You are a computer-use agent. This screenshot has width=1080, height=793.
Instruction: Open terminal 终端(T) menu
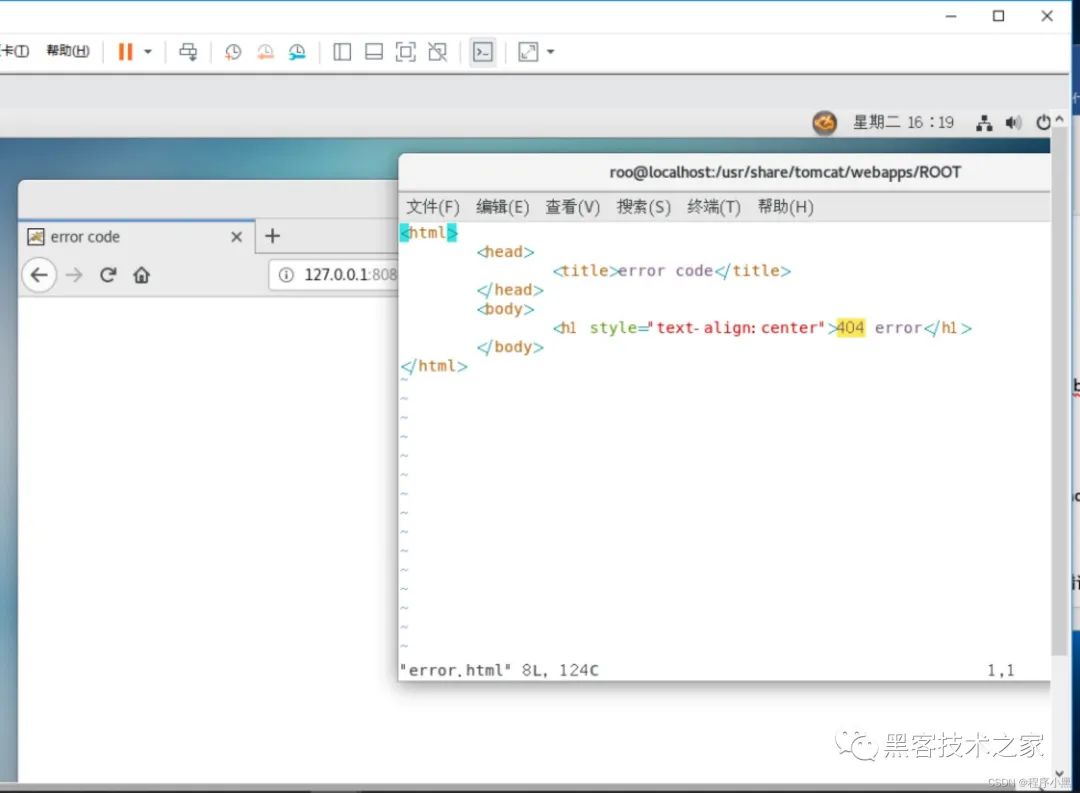tap(714, 207)
